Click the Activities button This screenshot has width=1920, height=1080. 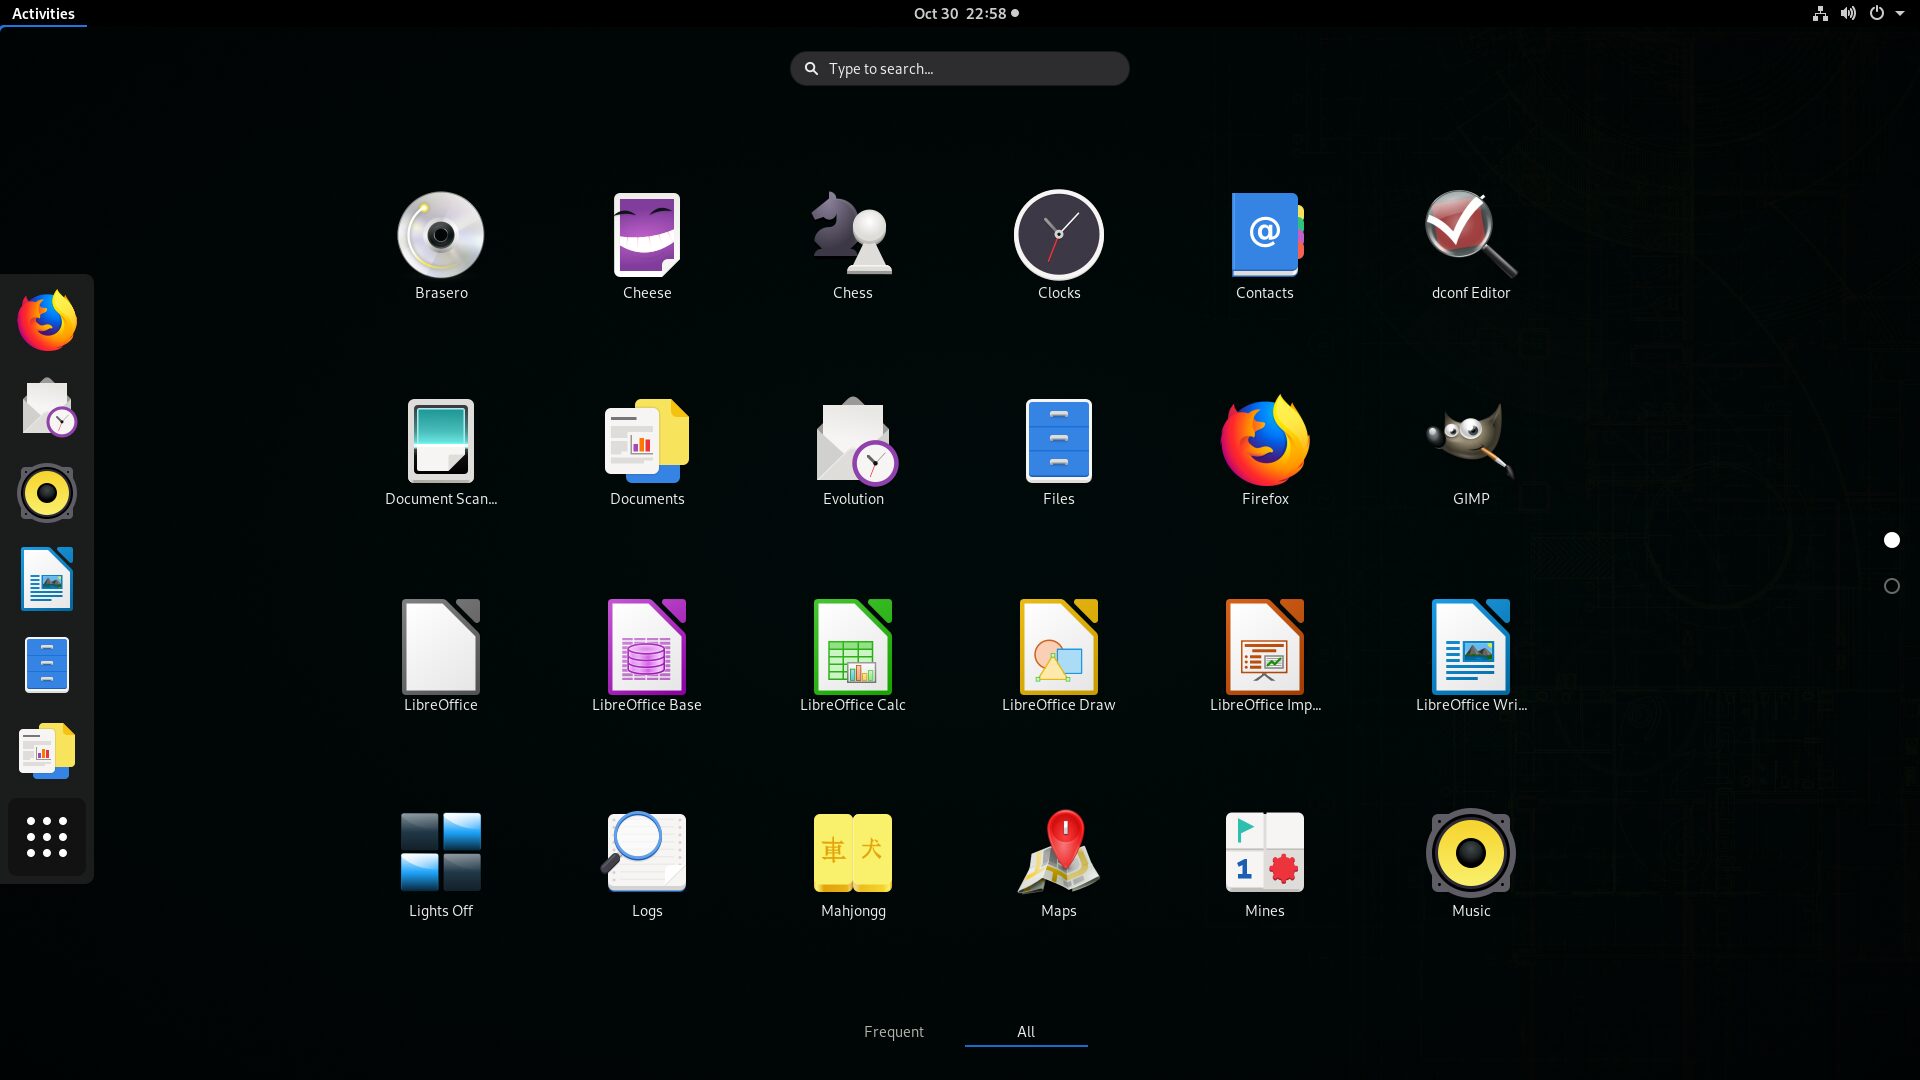pyautogui.click(x=43, y=14)
